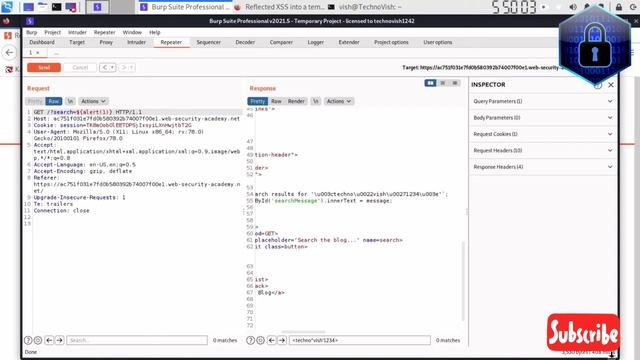Open response search help icon
Screen dimensions: 640x360
(251, 340)
